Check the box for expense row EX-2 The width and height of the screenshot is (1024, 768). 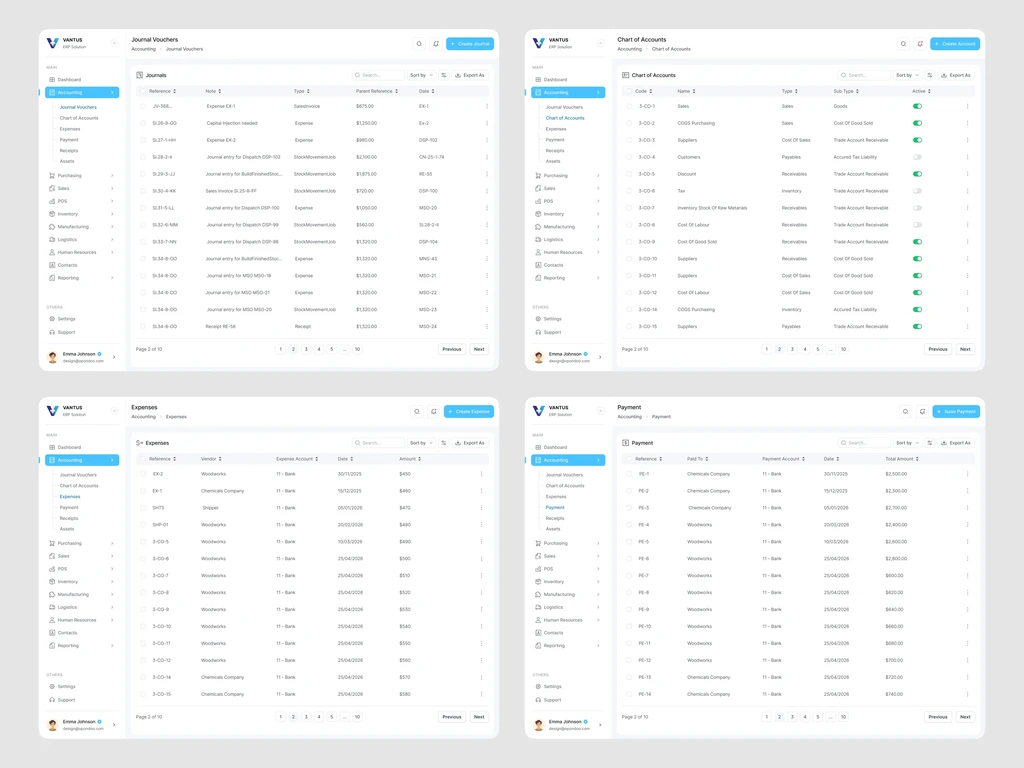pos(143,473)
